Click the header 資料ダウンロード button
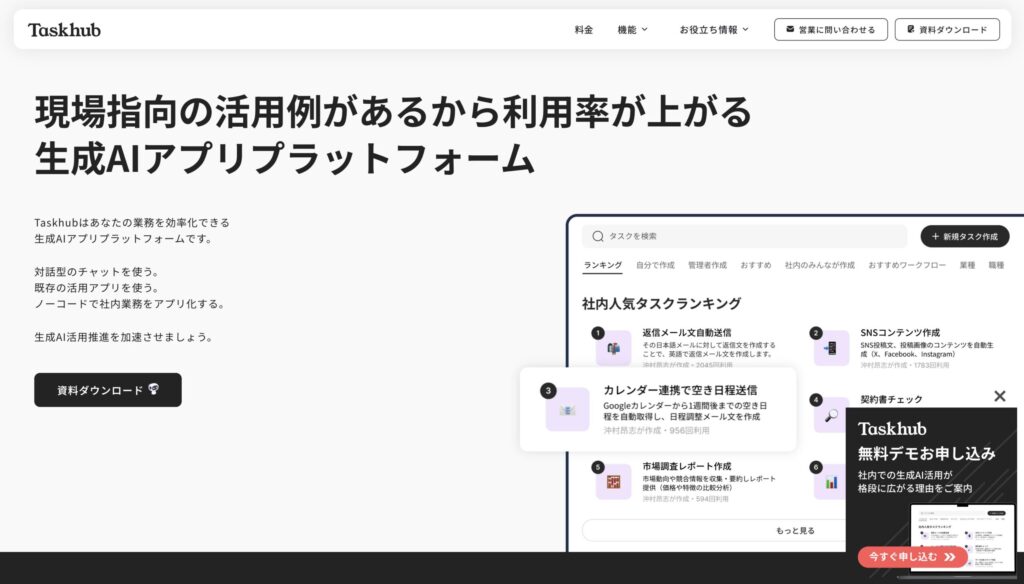This screenshot has height=584, width=1024. pos(947,30)
